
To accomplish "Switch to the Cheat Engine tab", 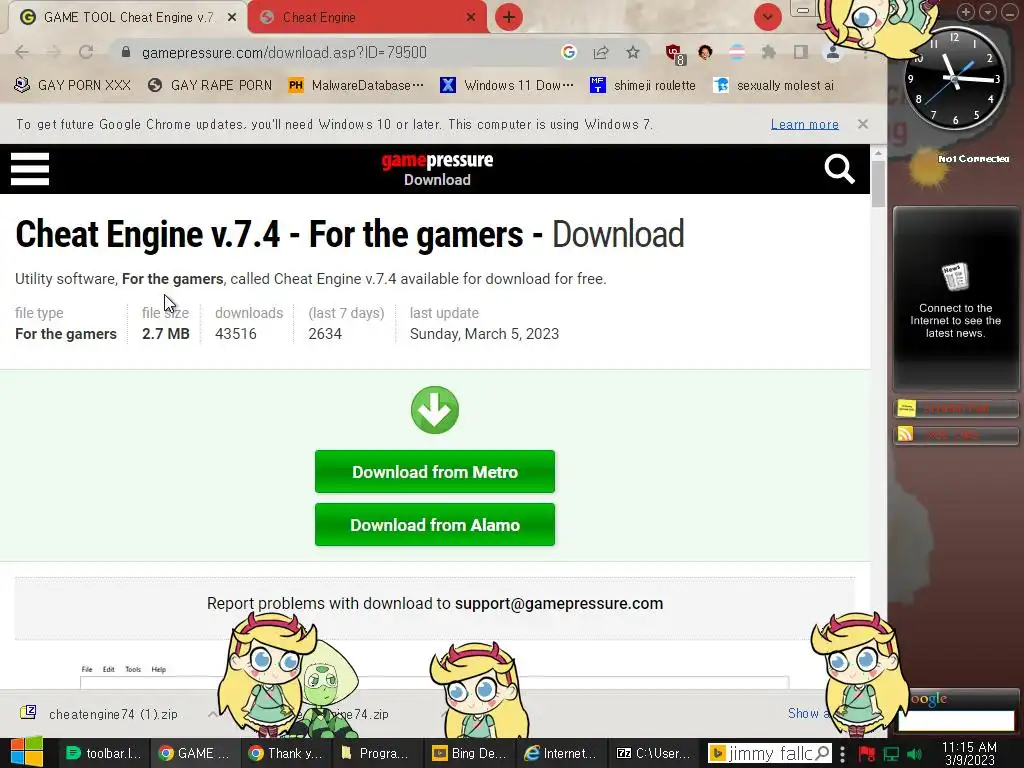I will click(367, 18).
